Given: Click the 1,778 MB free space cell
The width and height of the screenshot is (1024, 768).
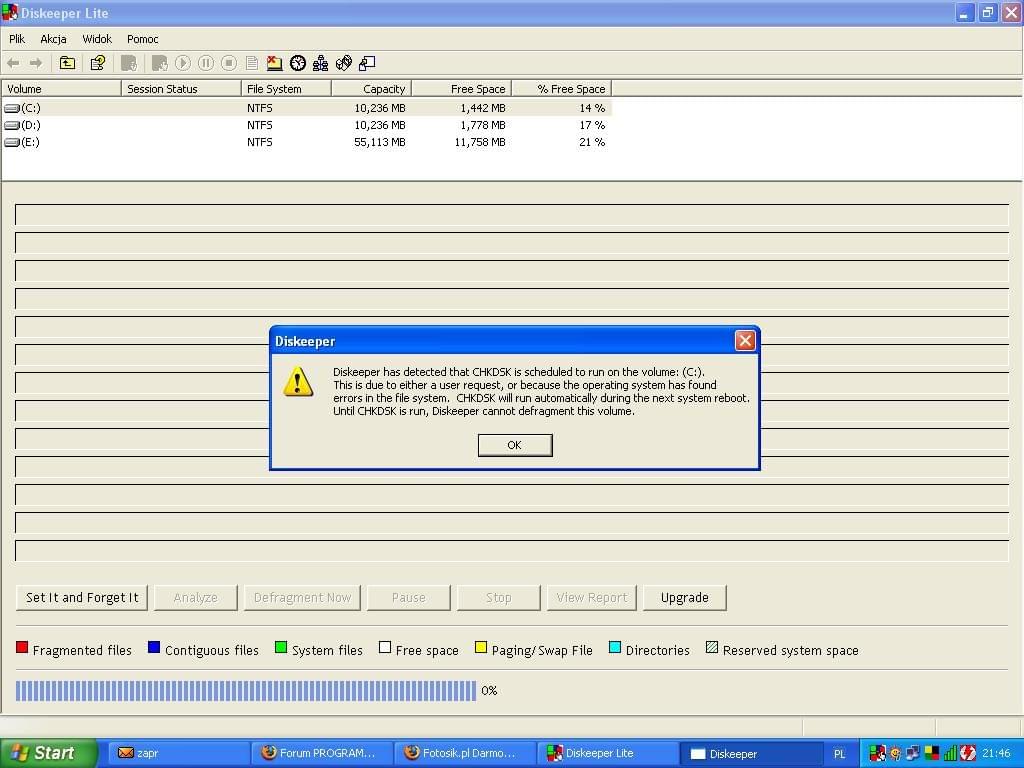Looking at the screenshot, I should point(483,125).
